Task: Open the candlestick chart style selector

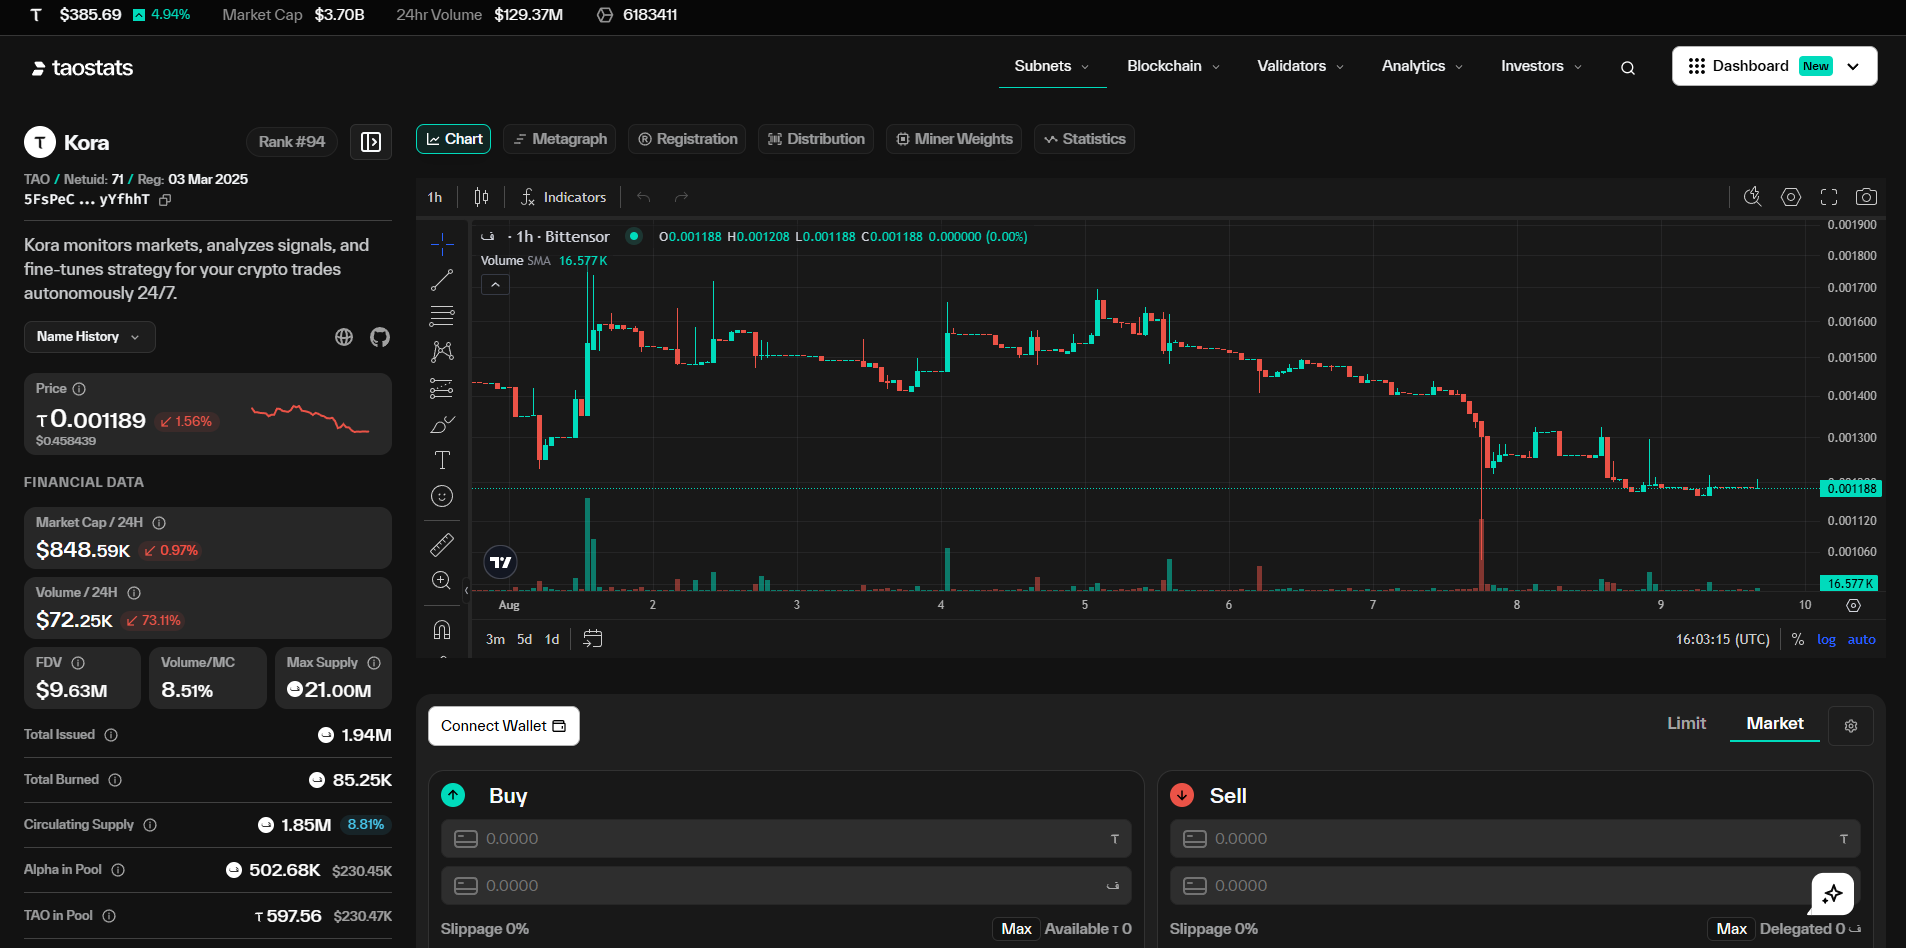Action: (x=481, y=197)
